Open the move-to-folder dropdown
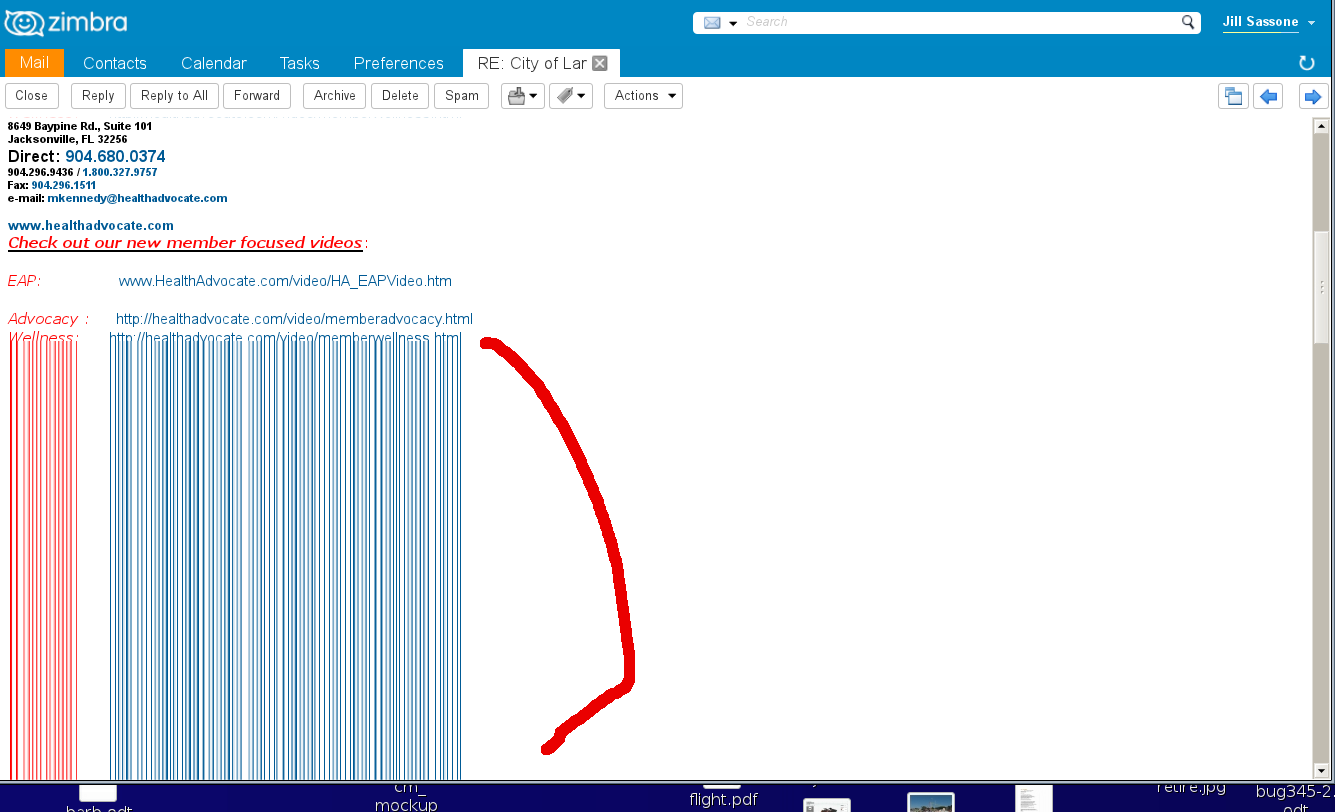Image resolution: width=1335 pixels, height=812 pixels. pyautogui.click(x=523, y=96)
